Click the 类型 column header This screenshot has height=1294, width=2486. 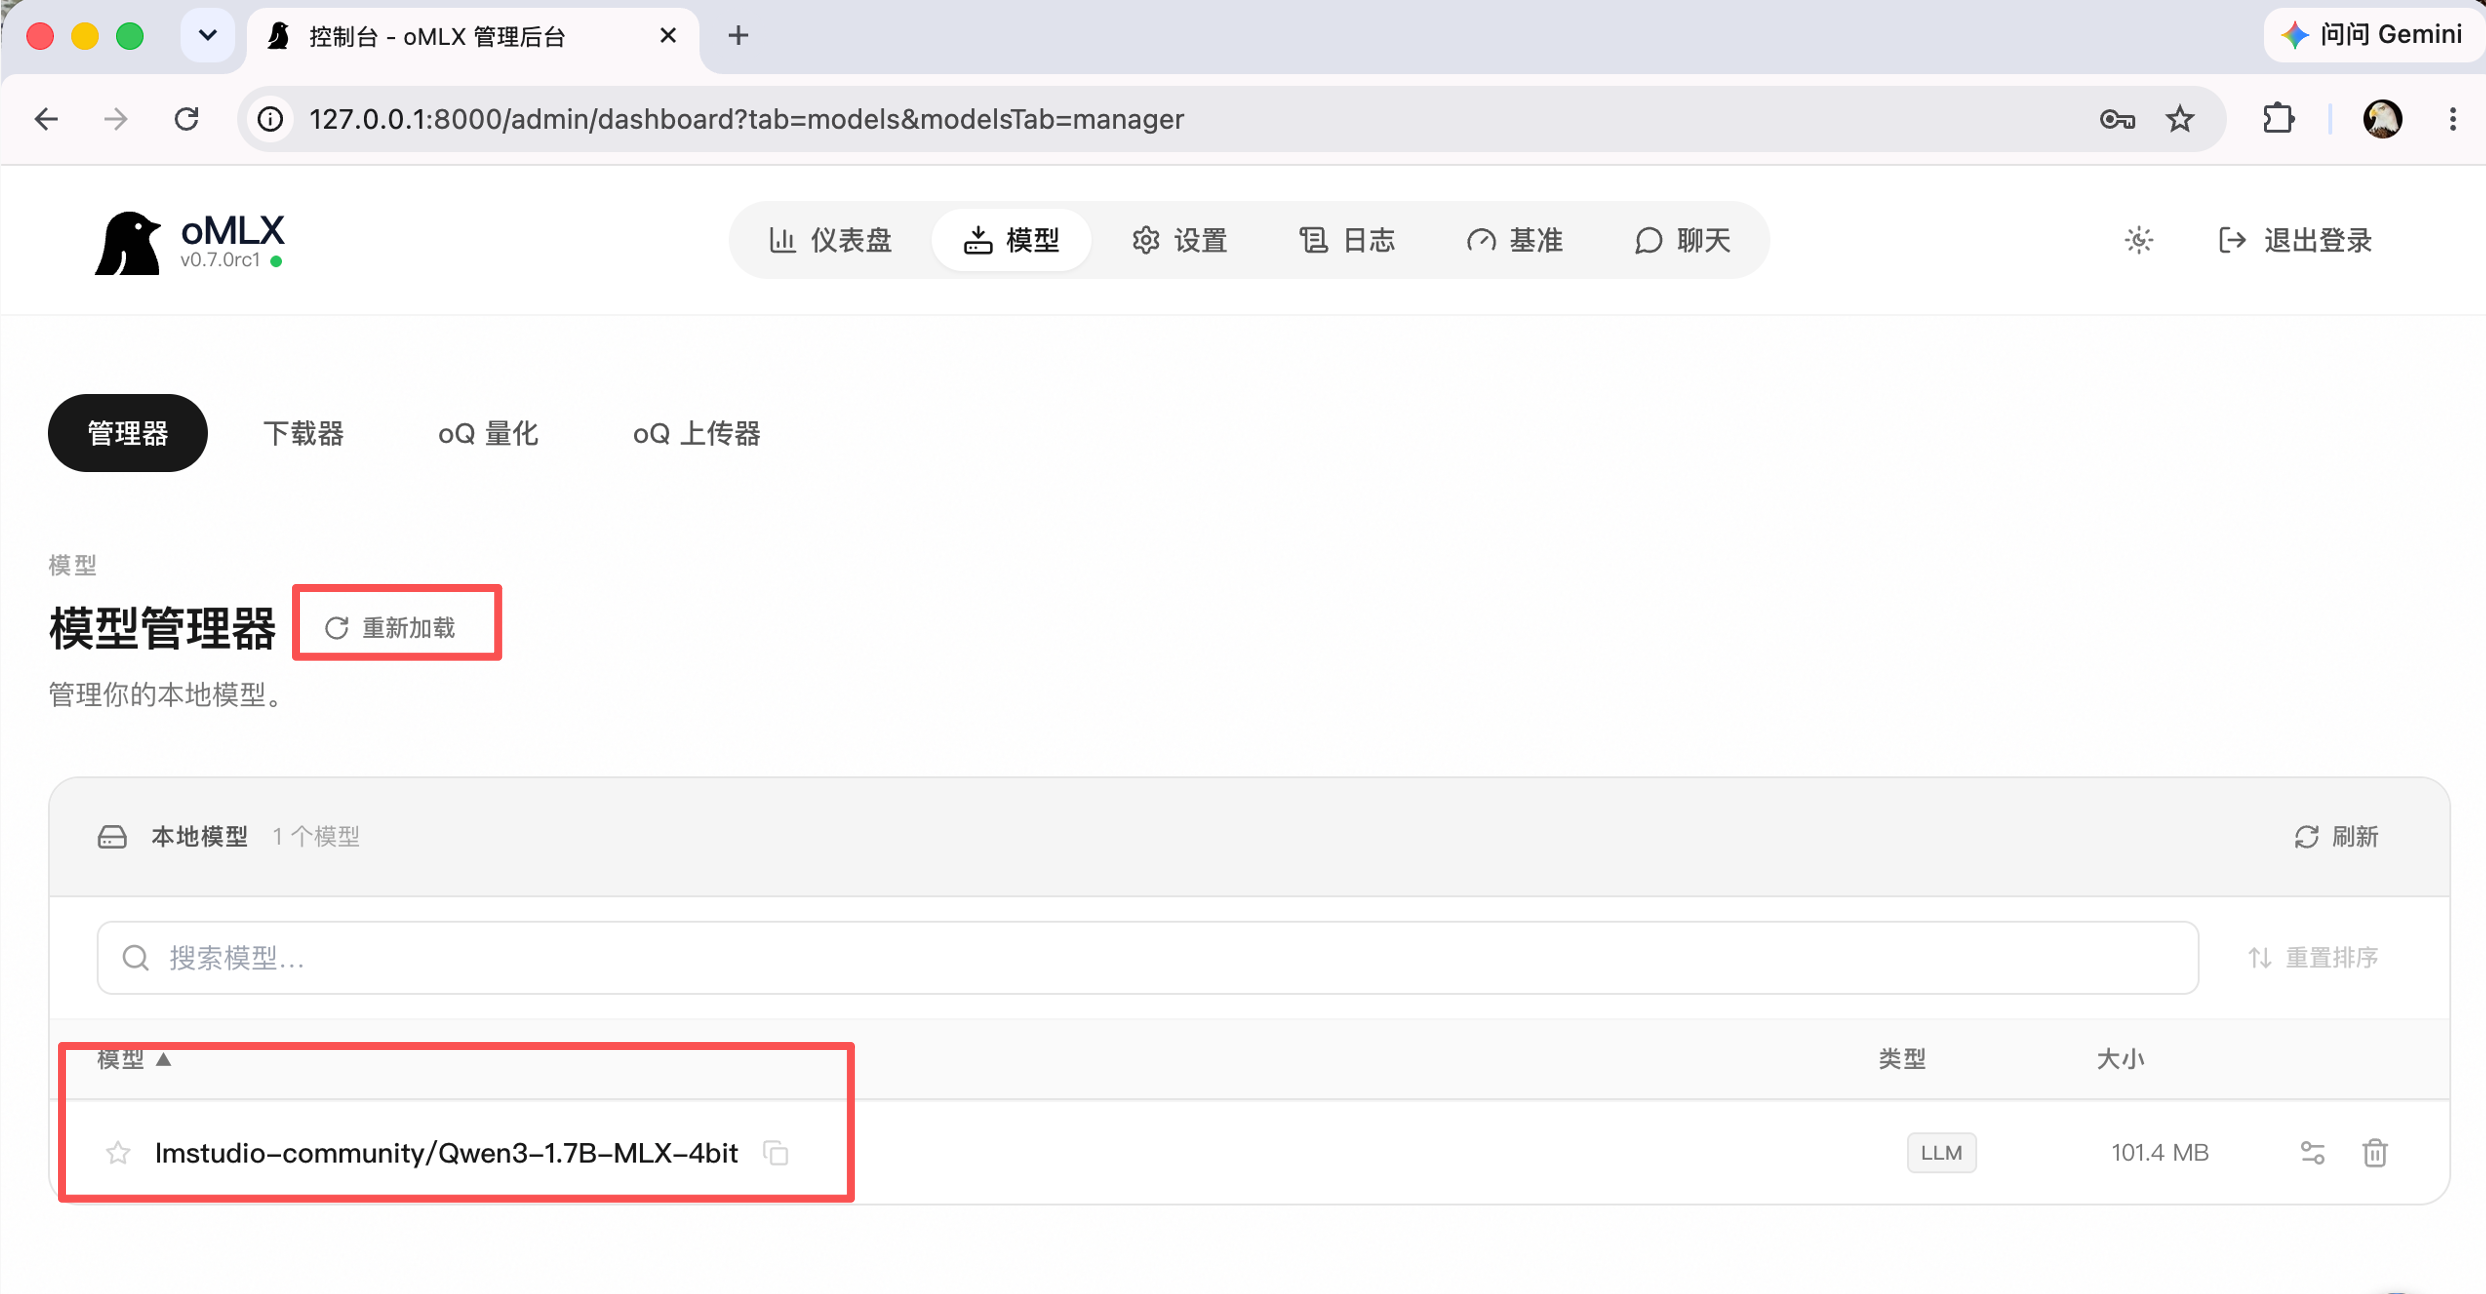[x=1901, y=1059]
